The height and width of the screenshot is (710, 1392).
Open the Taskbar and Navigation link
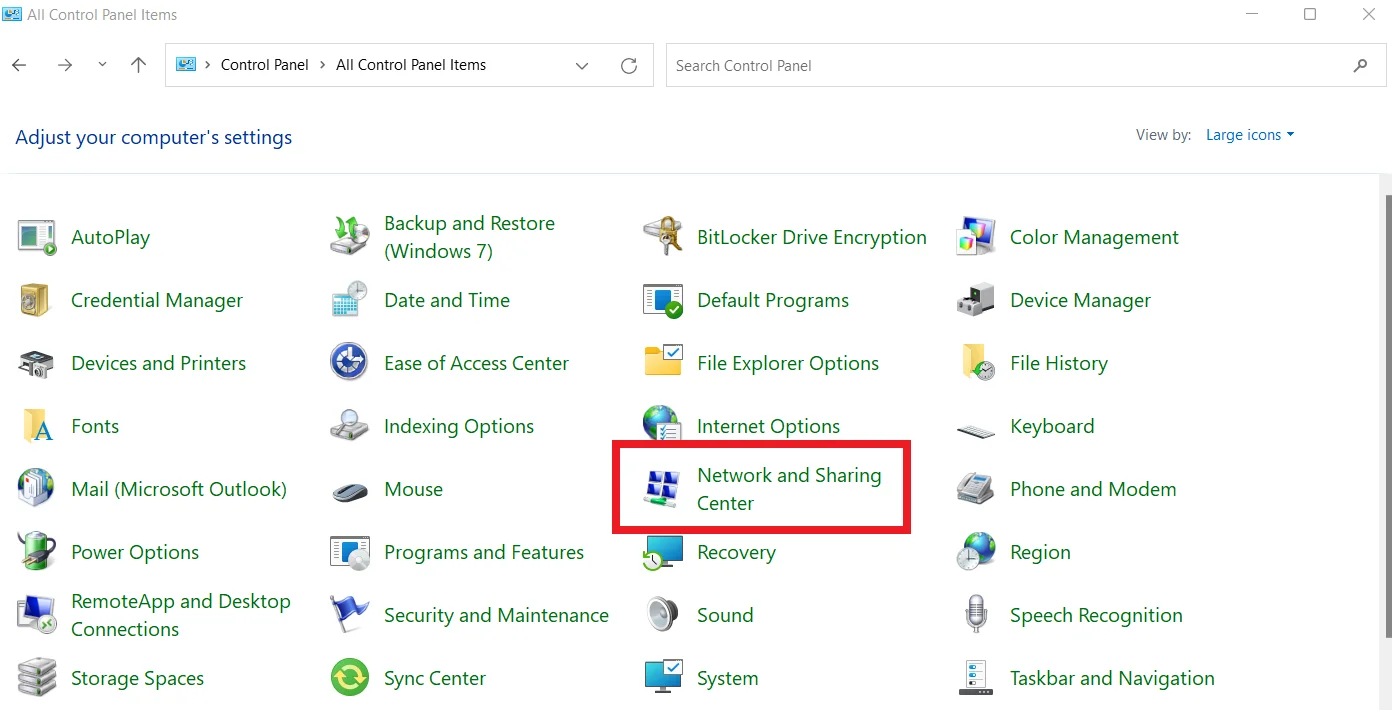(1111, 679)
